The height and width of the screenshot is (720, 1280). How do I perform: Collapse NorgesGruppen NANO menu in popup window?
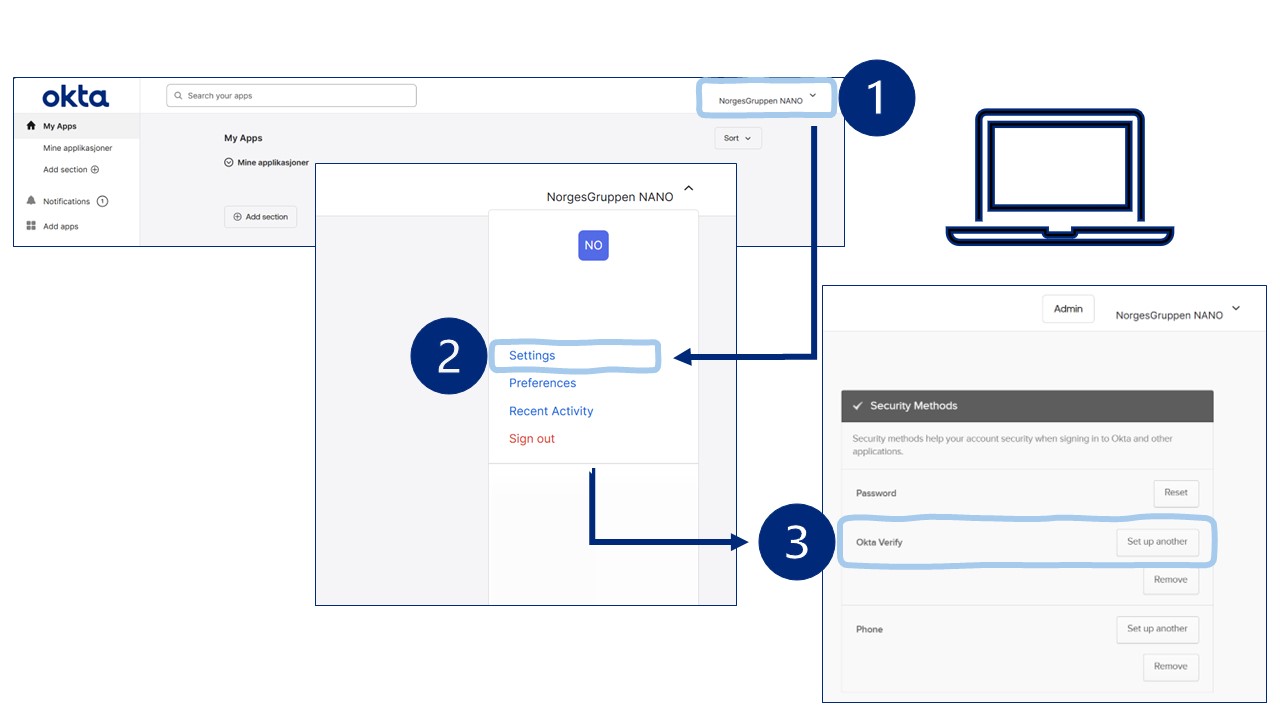click(x=689, y=187)
